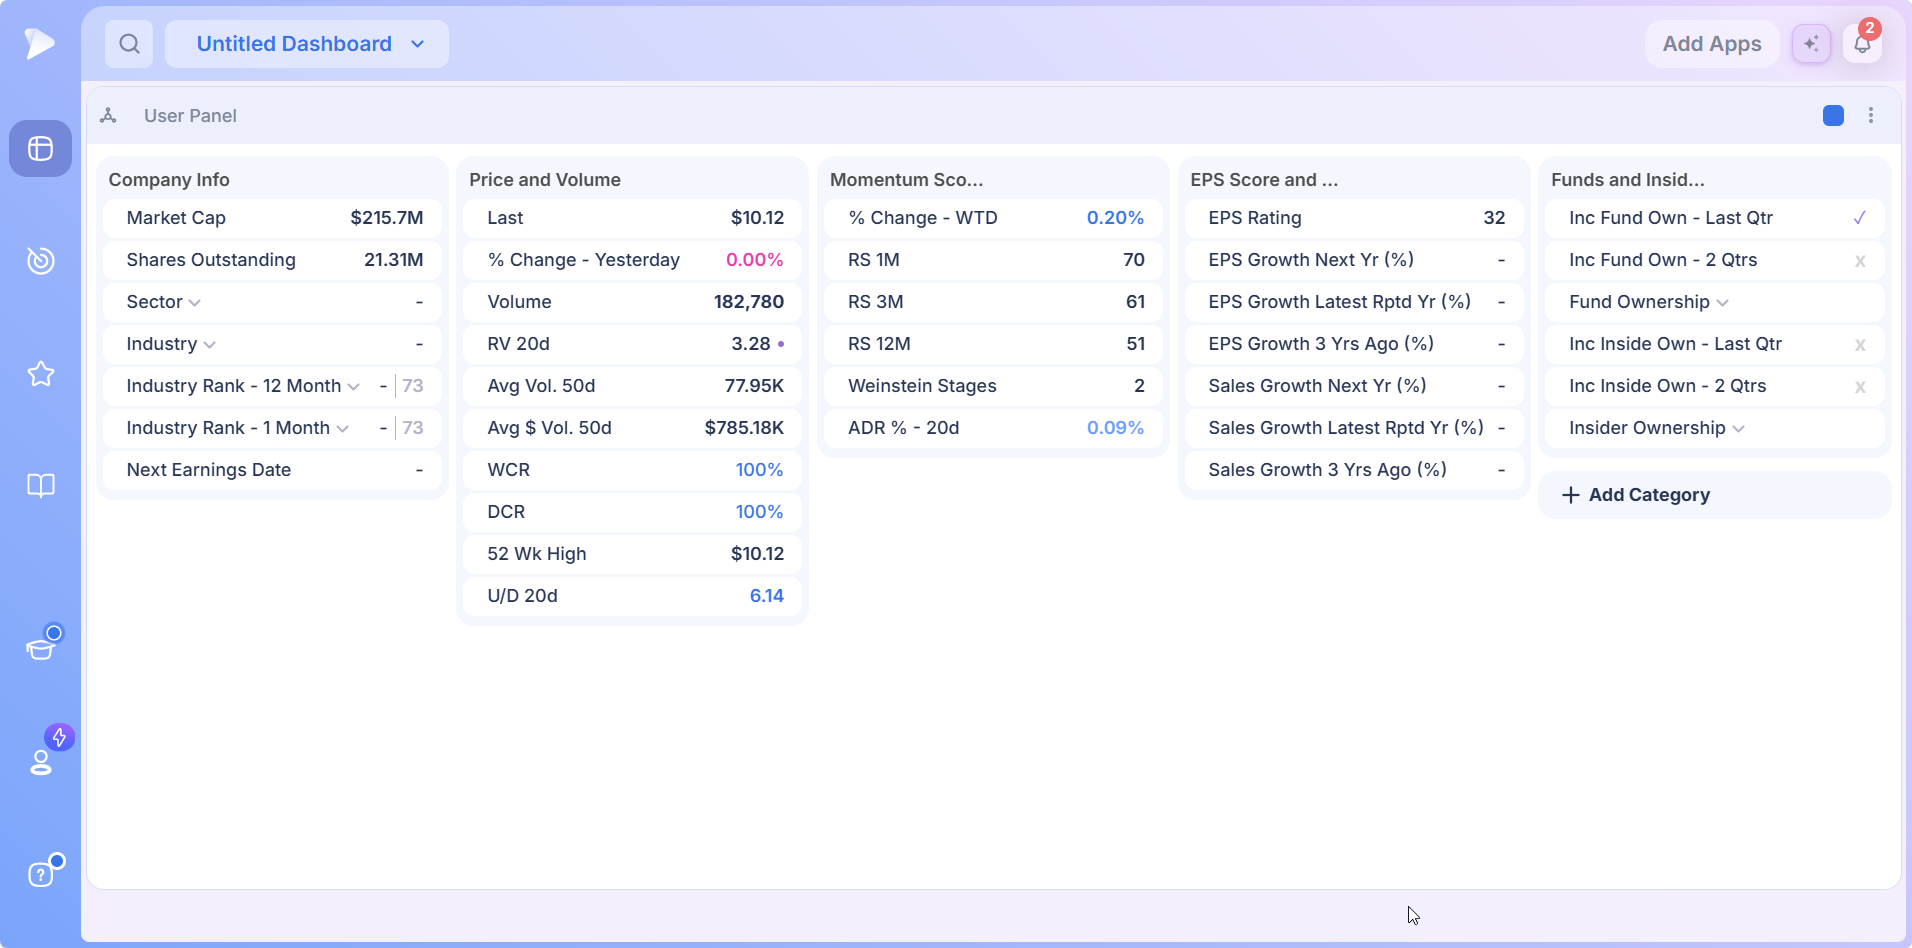Viewport: 1912px width, 948px height.
Task: Open the favorites star sidebar icon
Action: coord(40,374)
